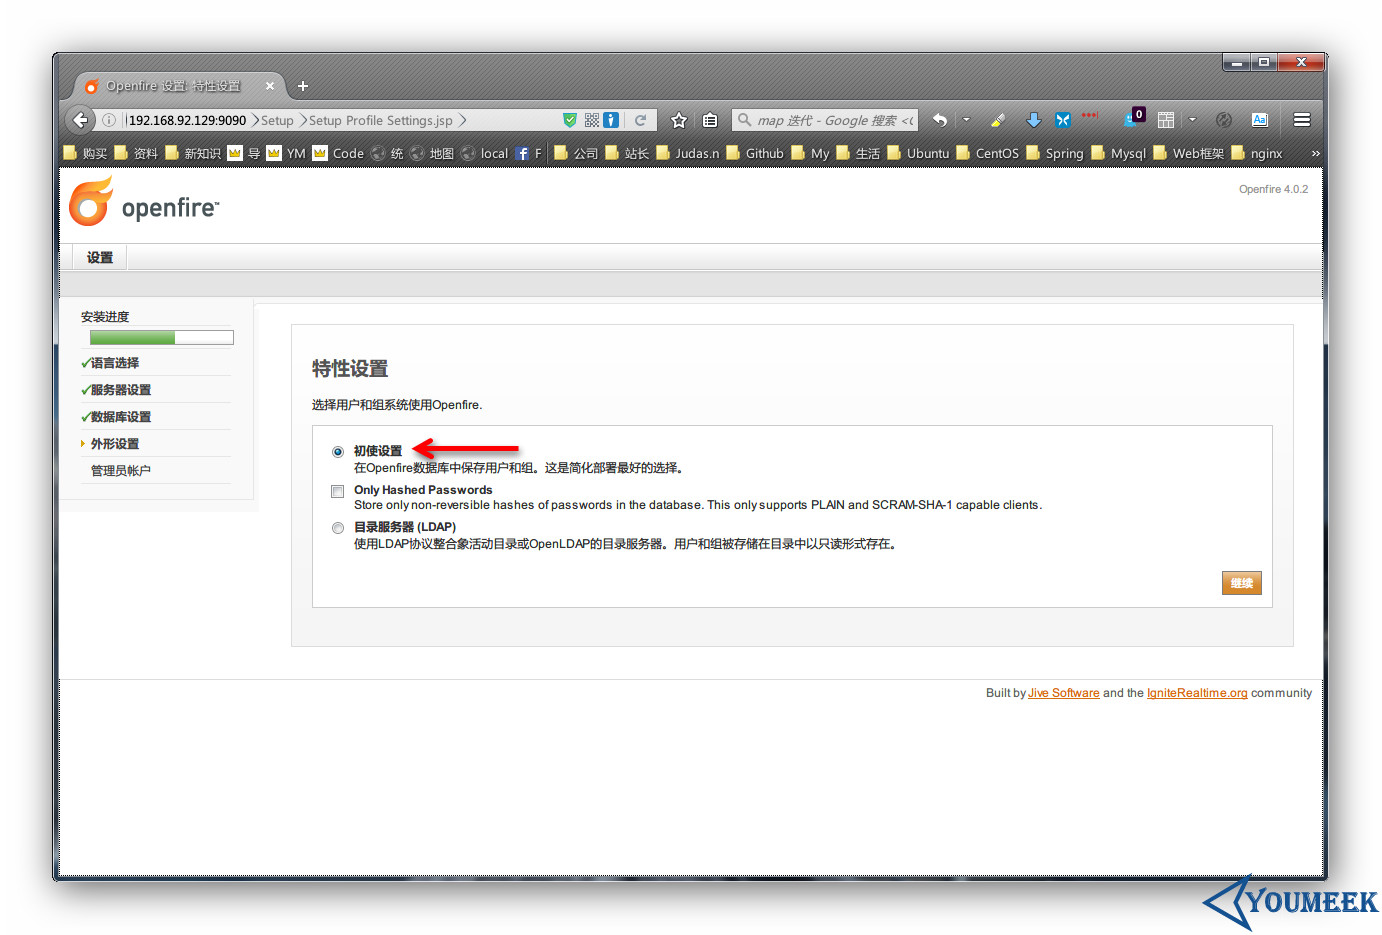Open the bookmarks list icon beside star
Image resolution: width=1382 pixels, height=935 pixels.
[x=710, y=120]
